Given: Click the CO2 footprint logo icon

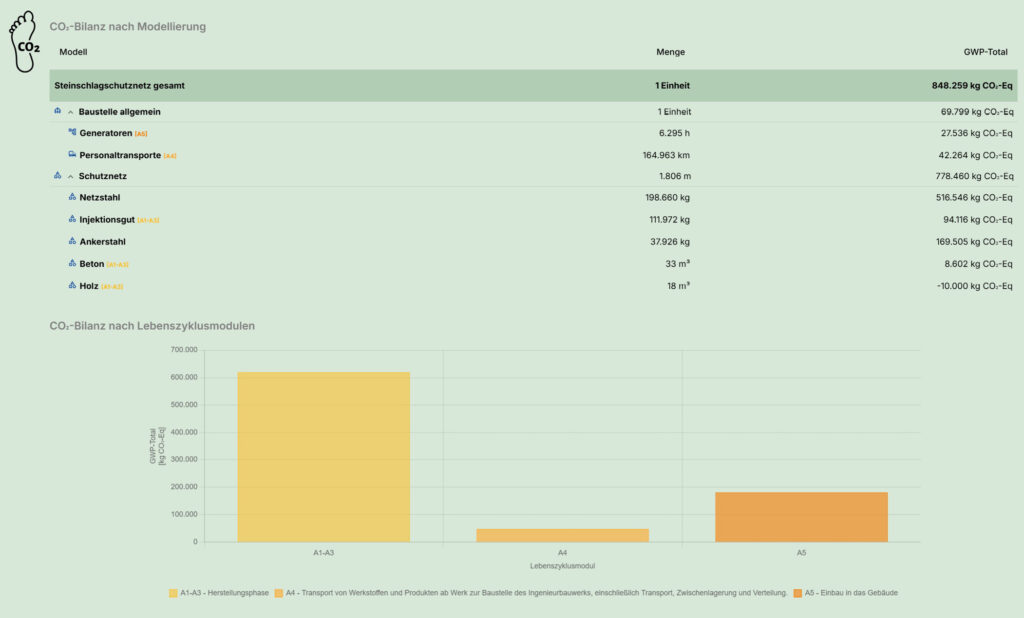Looking at the screenshot, I should pyautogui.click(x=24, y=41).
